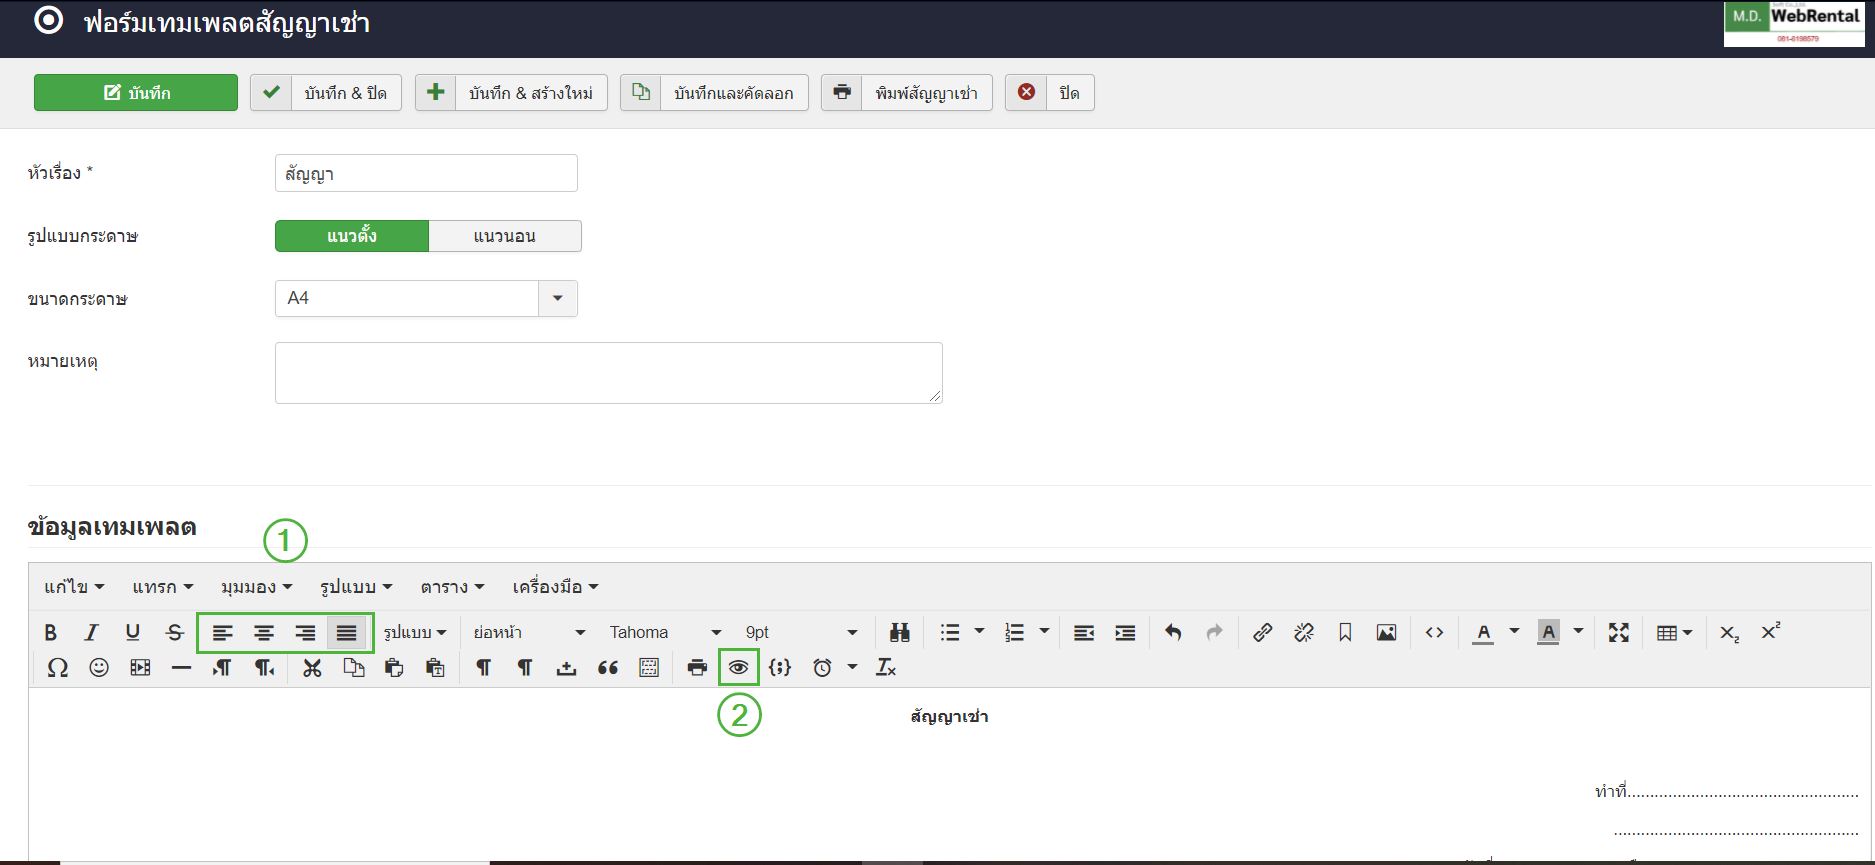
Task: Open date/time format dropdown arrow
Action: click(852, 667)
